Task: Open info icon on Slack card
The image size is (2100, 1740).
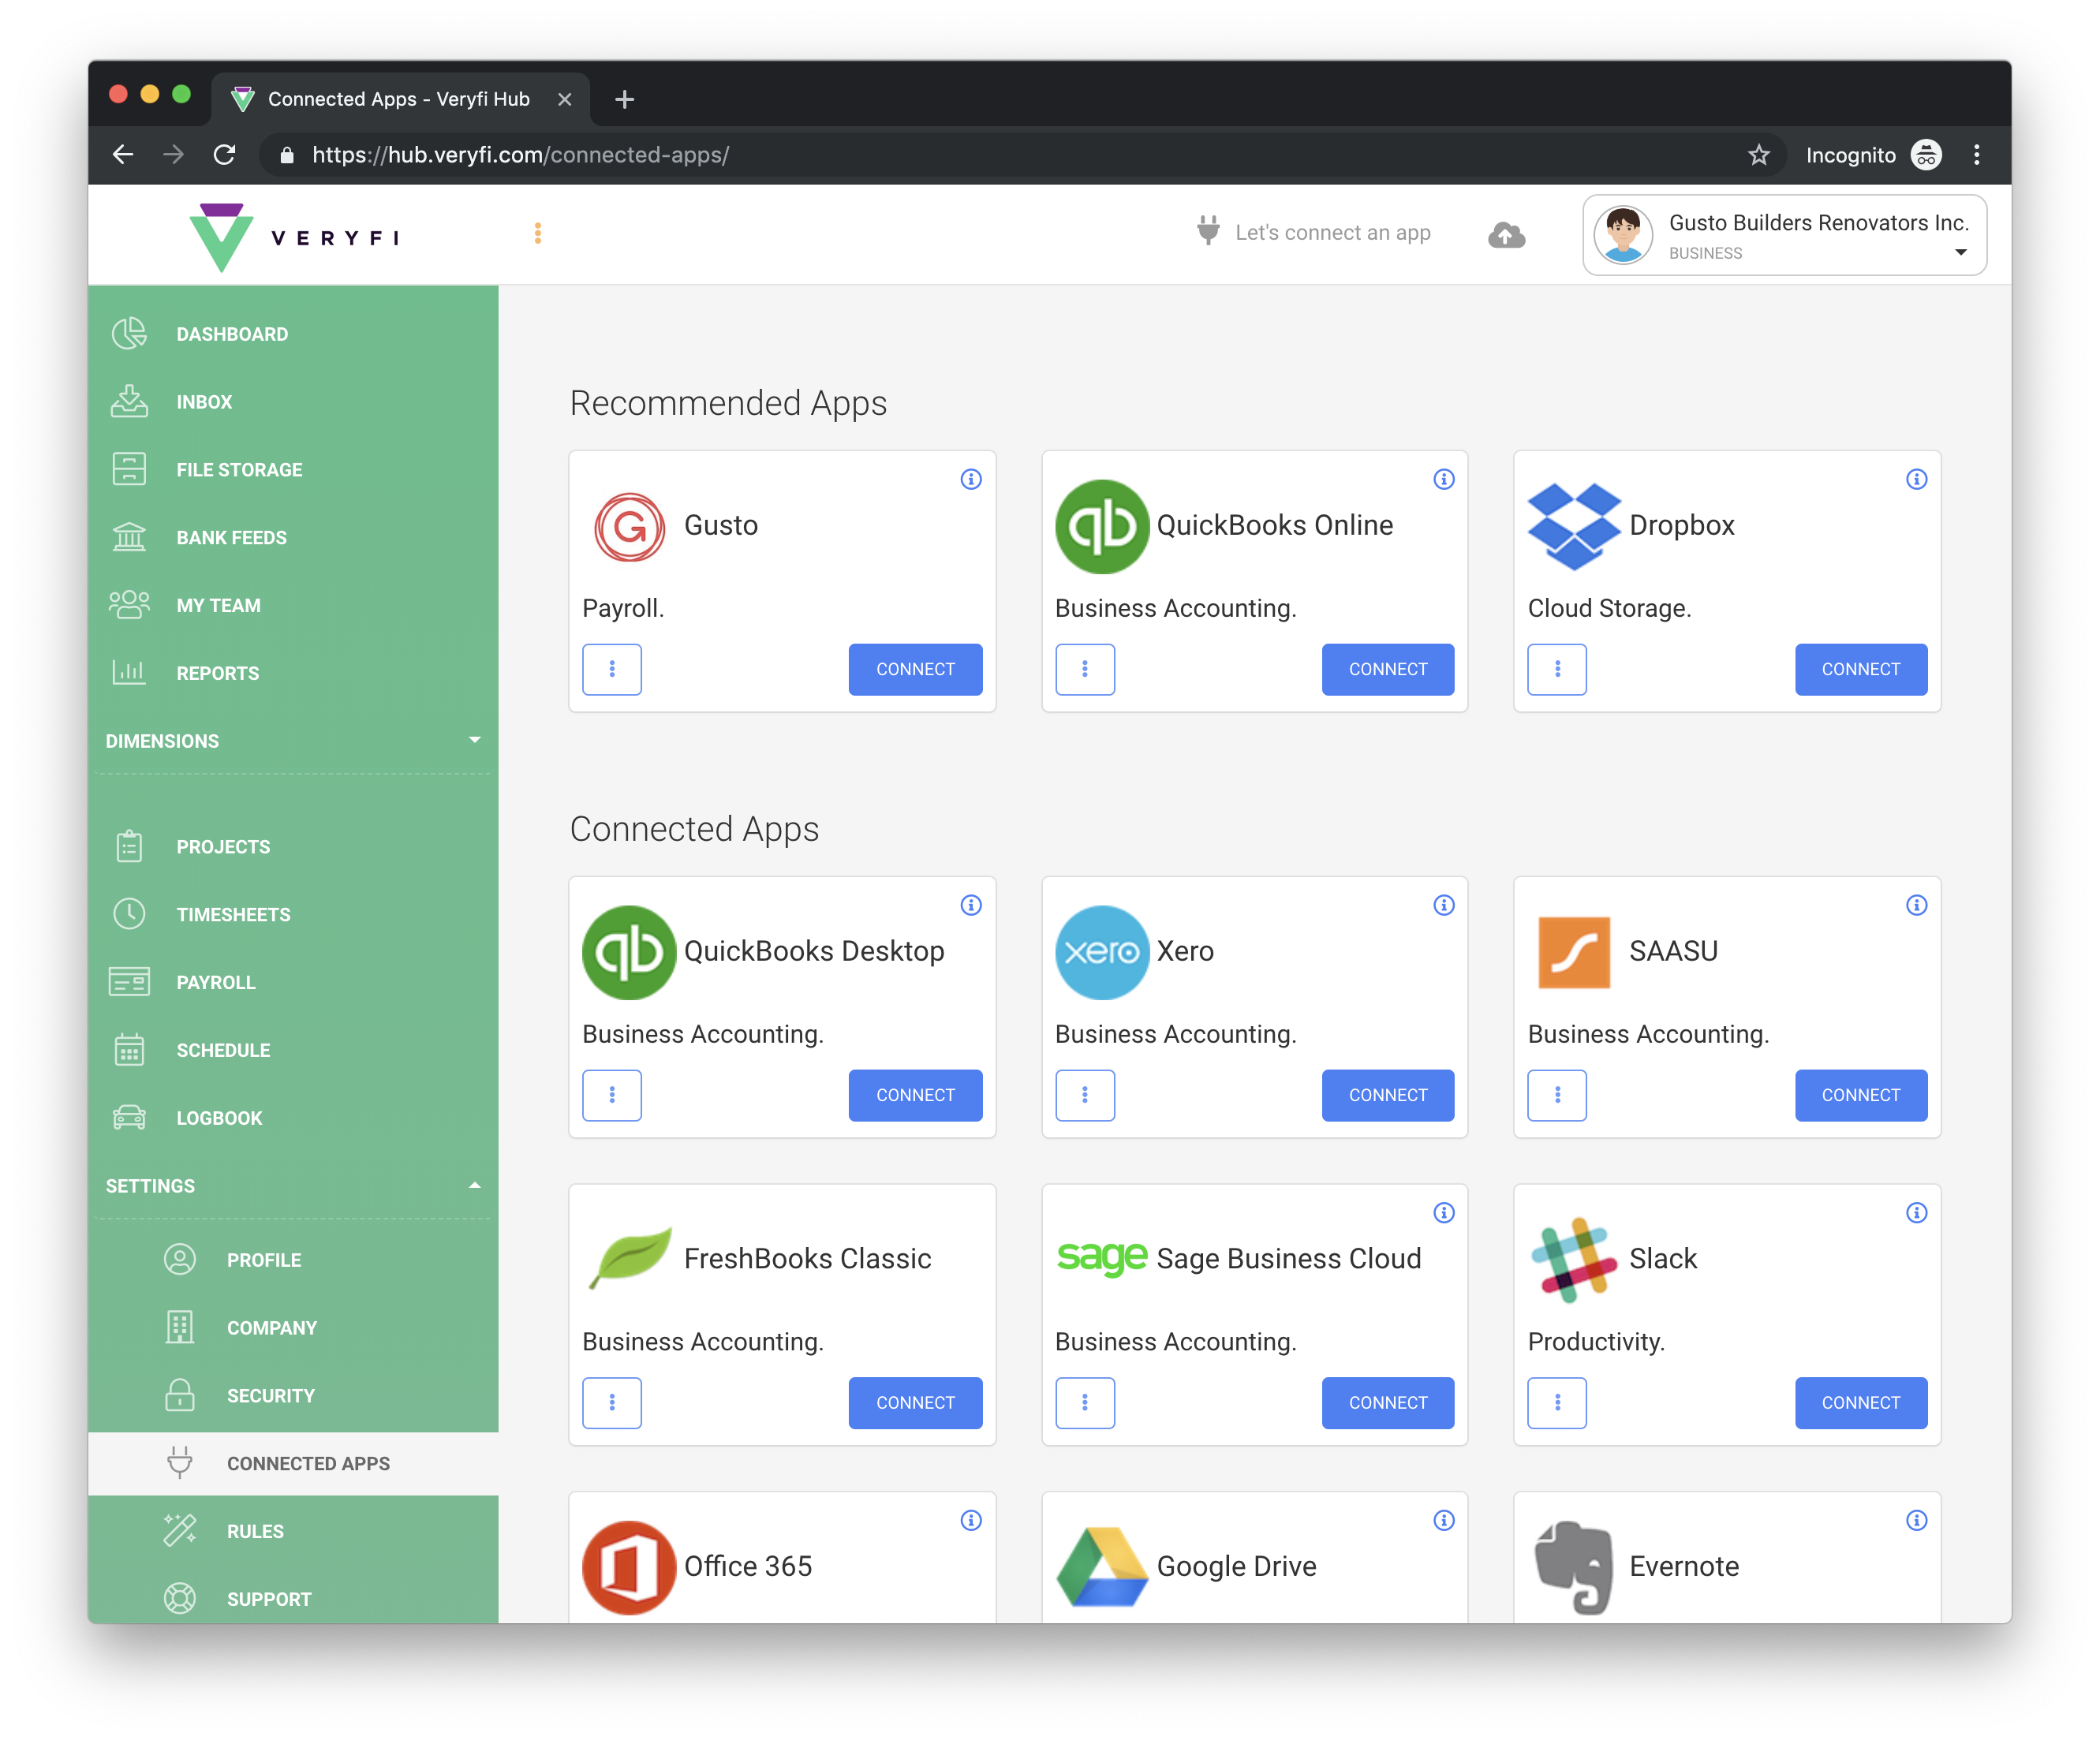Action: click(1916, 1213)
